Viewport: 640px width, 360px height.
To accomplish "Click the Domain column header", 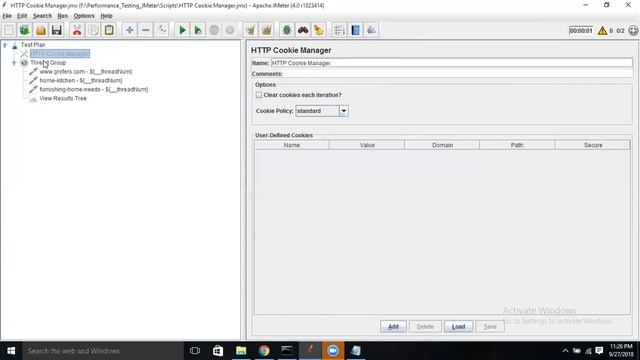I will coord(442,145).
